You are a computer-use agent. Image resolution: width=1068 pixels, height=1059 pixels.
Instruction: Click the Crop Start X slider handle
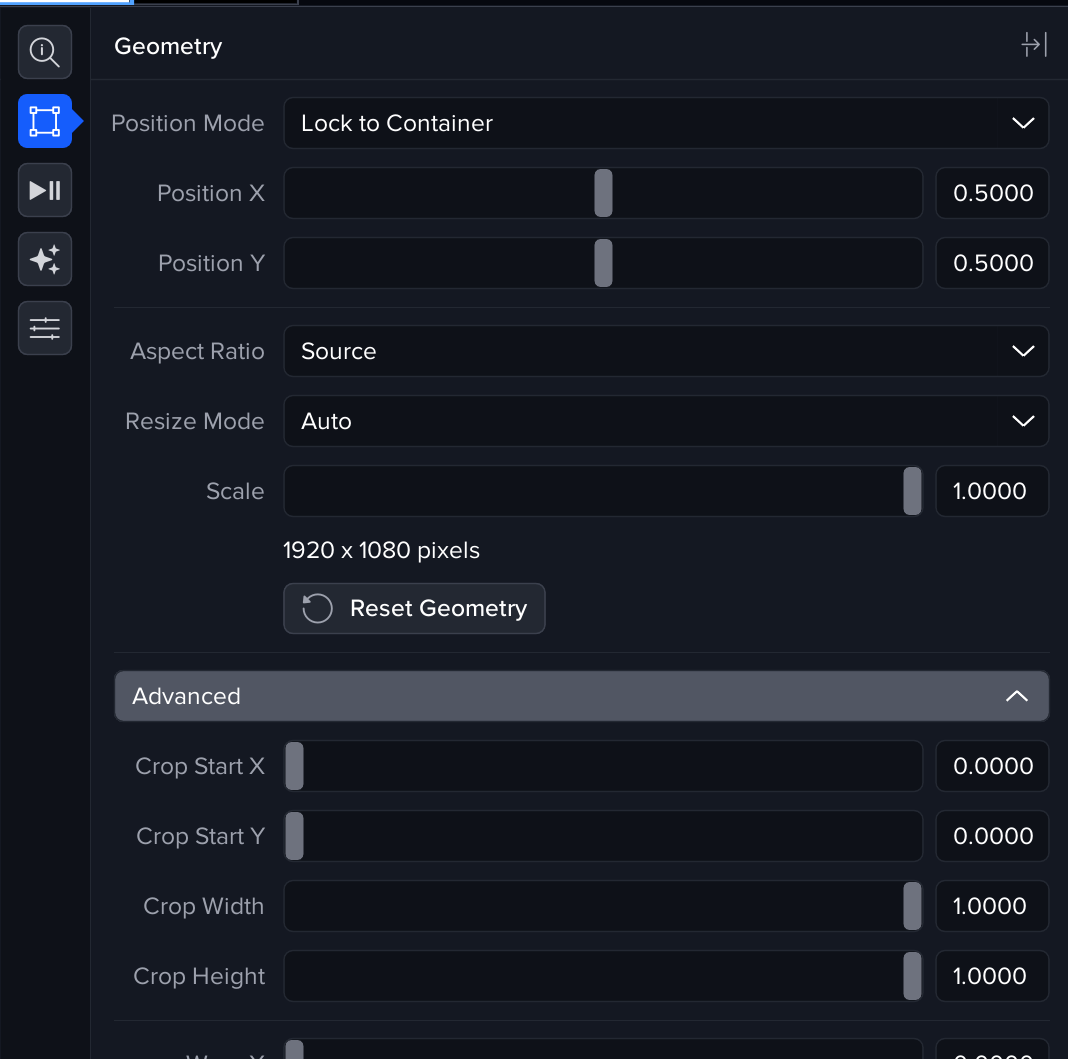(294, 766)
